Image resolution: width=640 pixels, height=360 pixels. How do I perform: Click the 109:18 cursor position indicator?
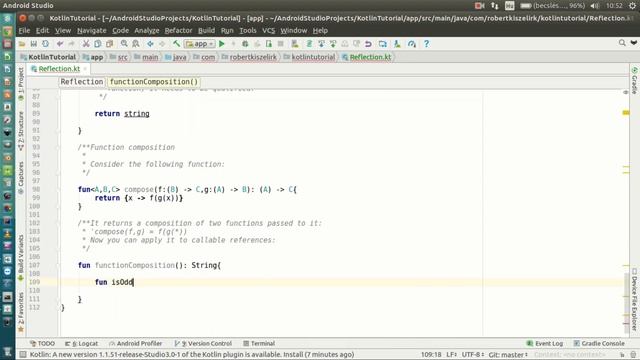click(431, 355)
